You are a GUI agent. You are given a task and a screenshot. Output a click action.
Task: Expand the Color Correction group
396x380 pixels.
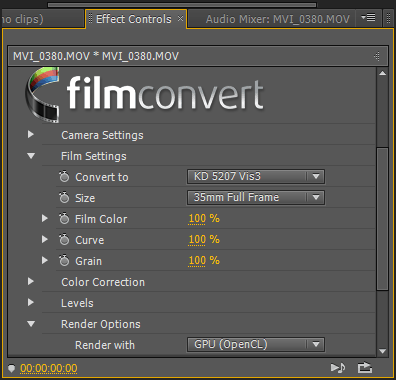coord(31,282)
